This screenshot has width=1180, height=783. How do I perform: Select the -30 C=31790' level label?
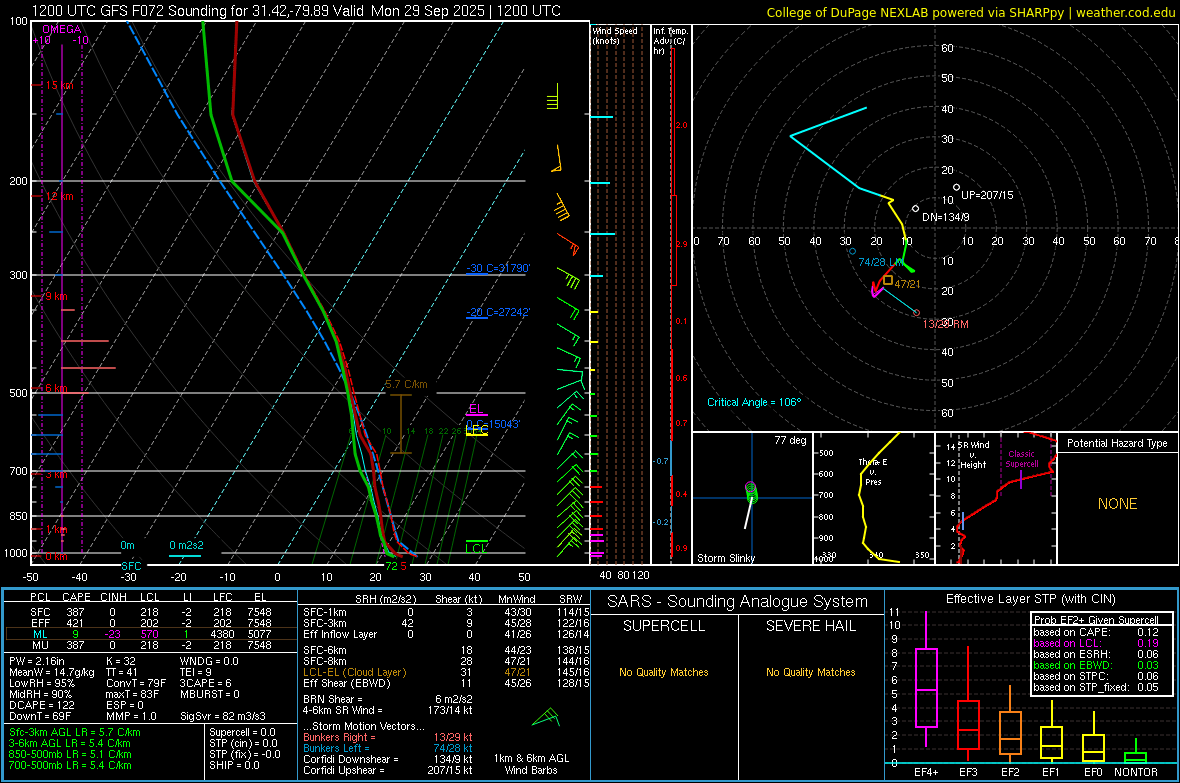tap(498, 268)
